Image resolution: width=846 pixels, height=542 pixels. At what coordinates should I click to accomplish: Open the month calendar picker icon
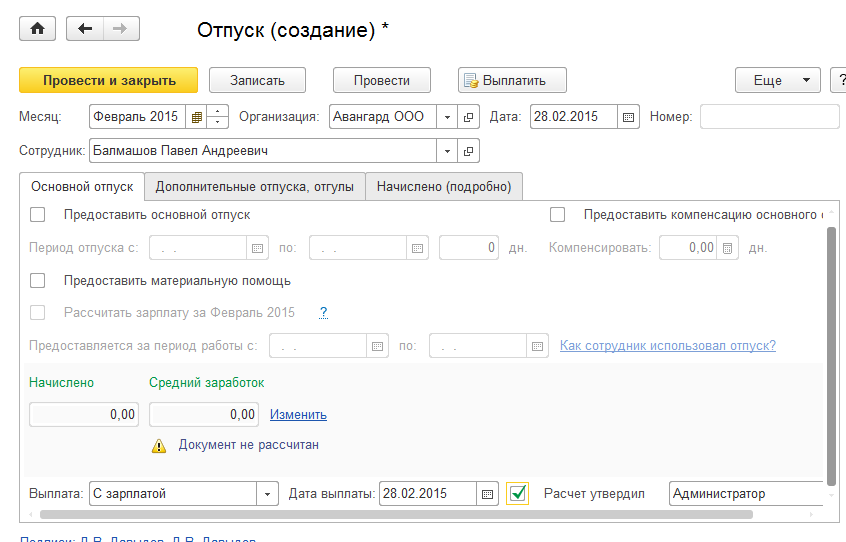tap(197, 117)
